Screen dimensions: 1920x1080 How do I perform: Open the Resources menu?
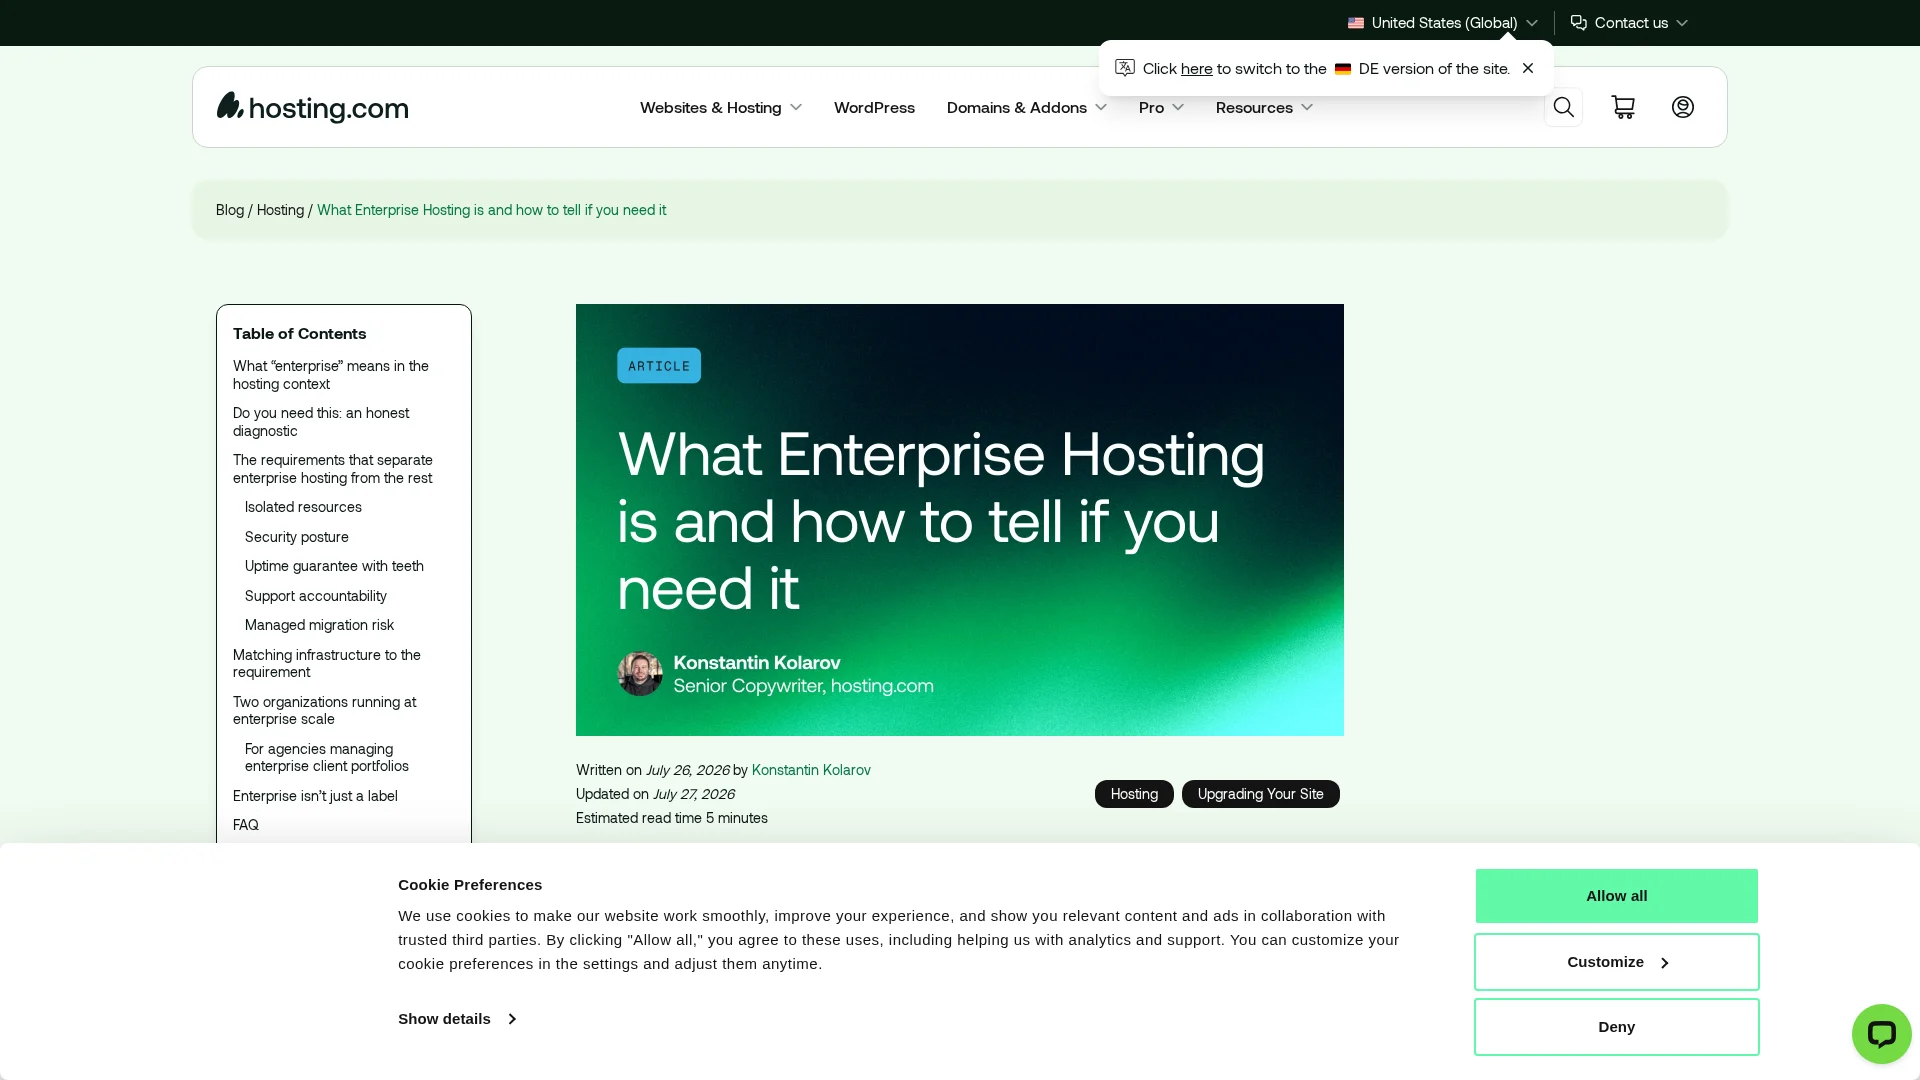[1264, 107]
